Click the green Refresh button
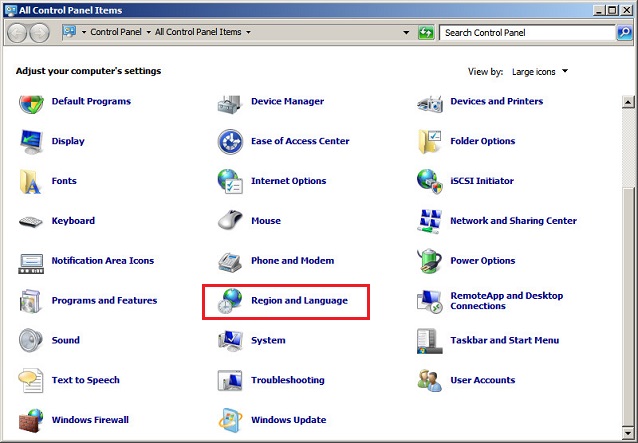The width and height of the screenshot is (638, 443). (x=426, y=33)
